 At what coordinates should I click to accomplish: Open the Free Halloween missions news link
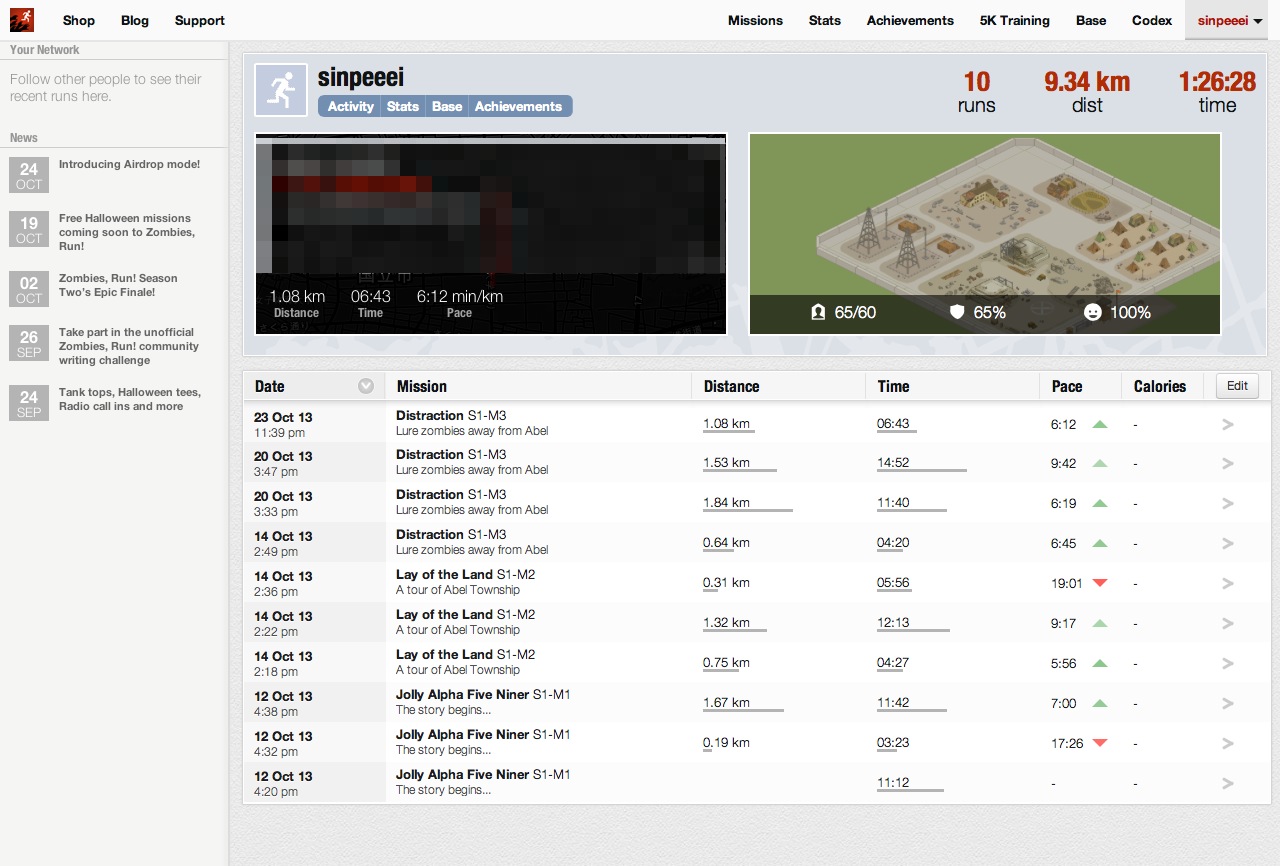pyautogui.click(x=127, y=232)
